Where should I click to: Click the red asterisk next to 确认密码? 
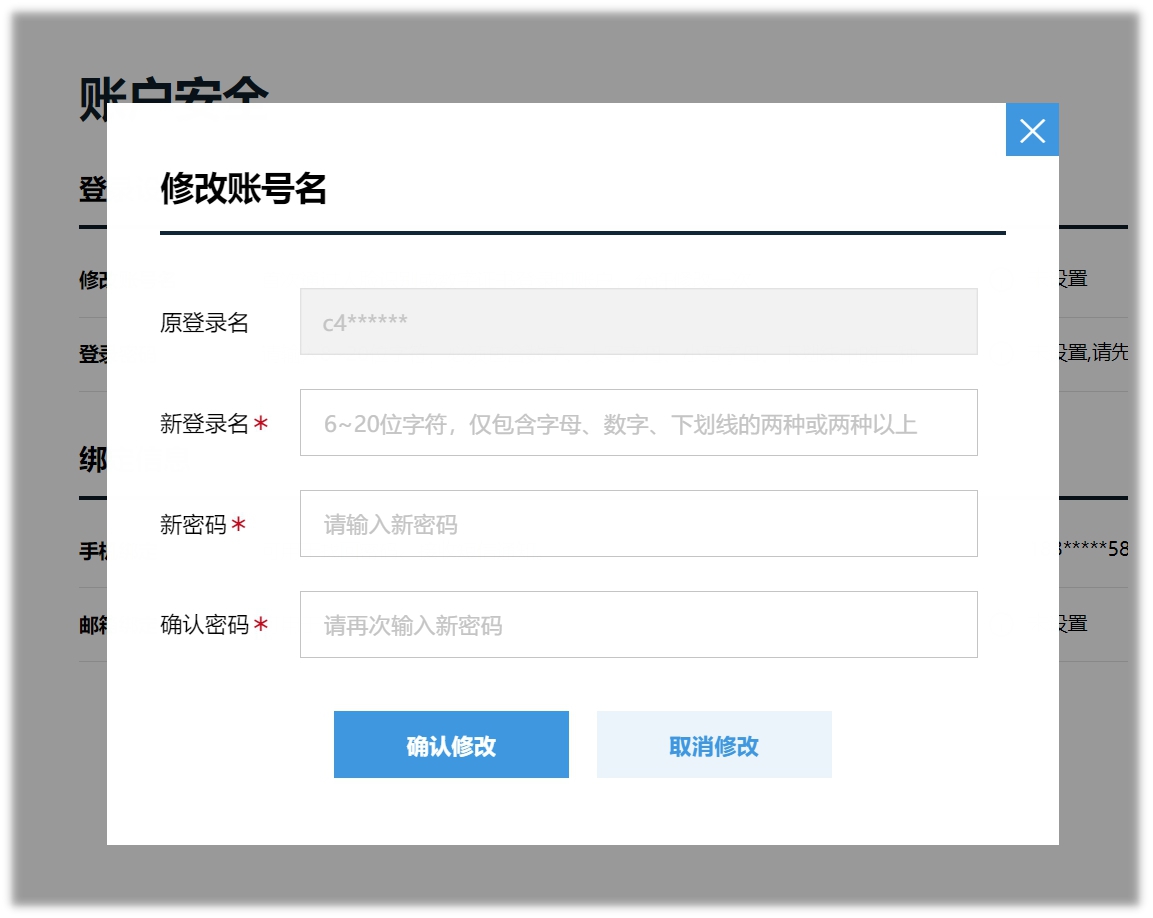[x=259, y=624]
